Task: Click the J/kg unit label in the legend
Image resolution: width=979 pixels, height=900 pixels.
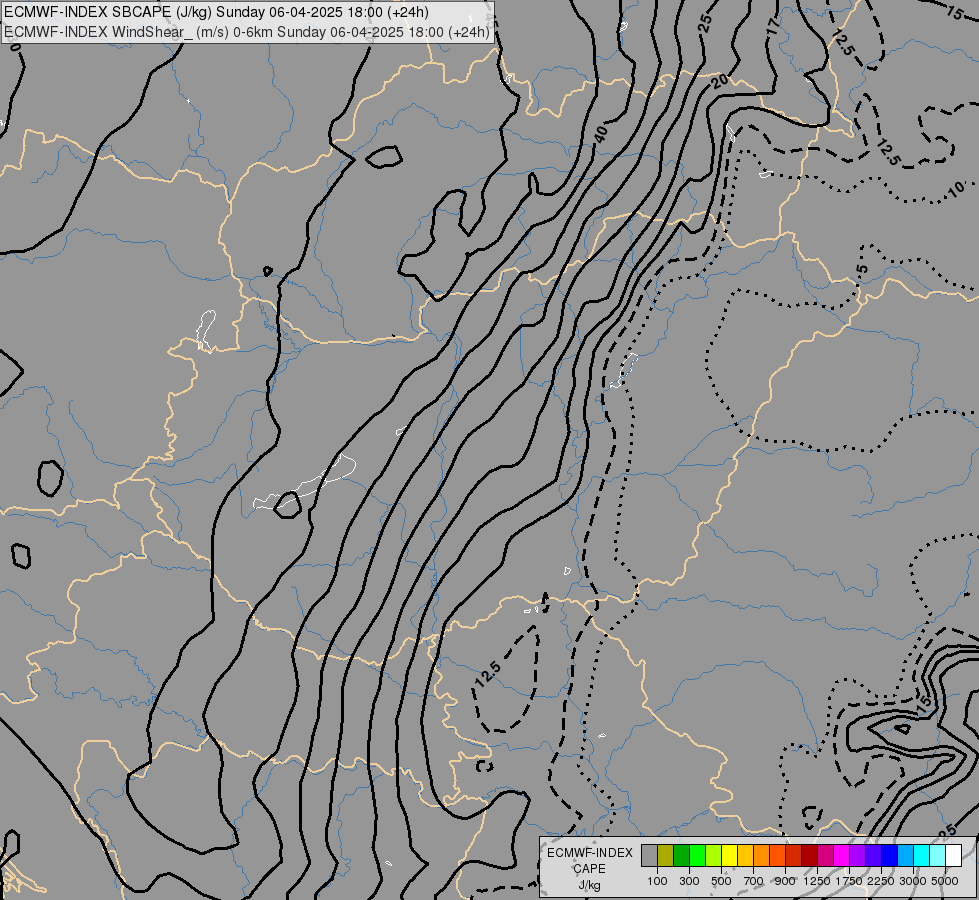Action: pyautogui.click(x=589, y=886)
